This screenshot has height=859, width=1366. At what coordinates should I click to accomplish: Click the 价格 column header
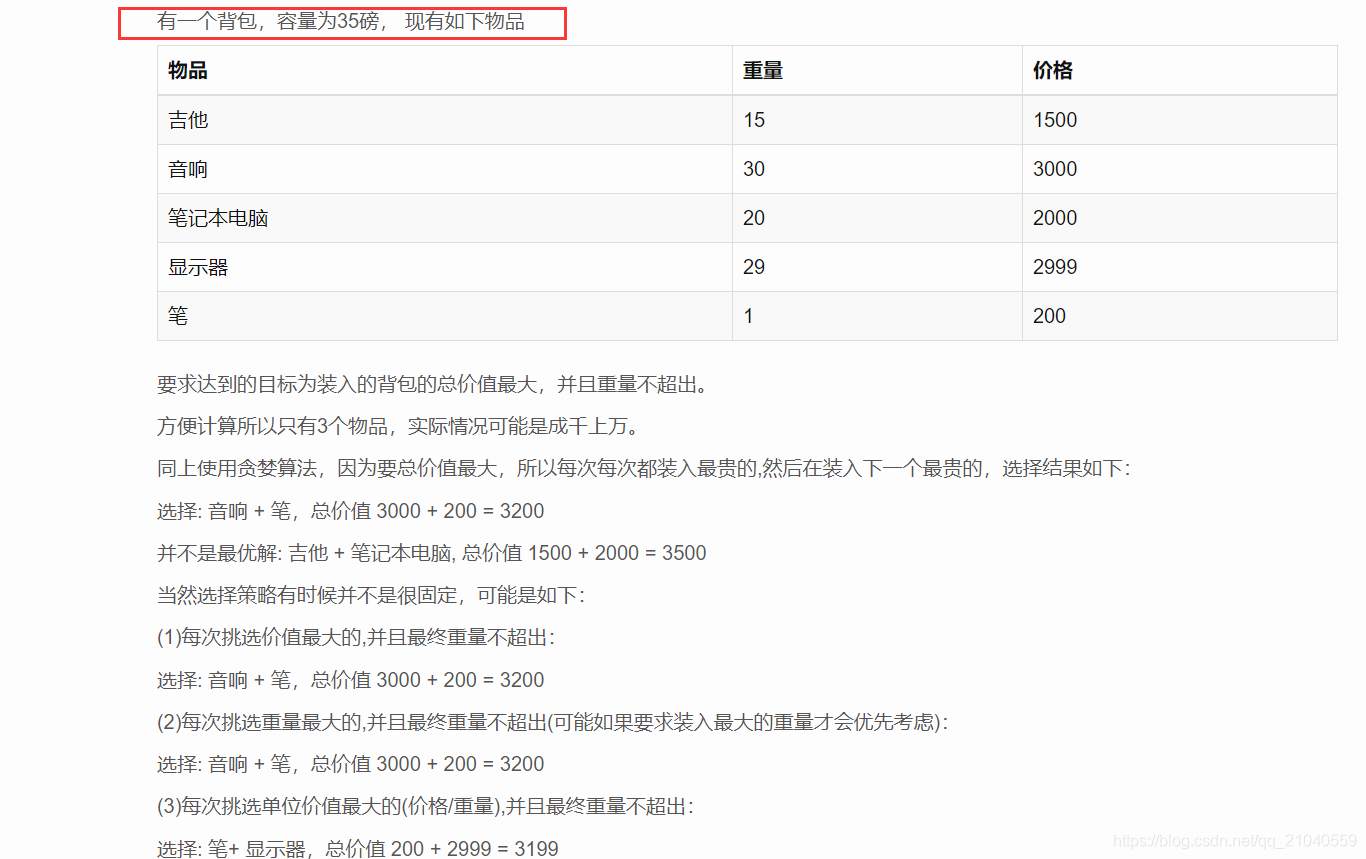click(x=1180, y=70)
